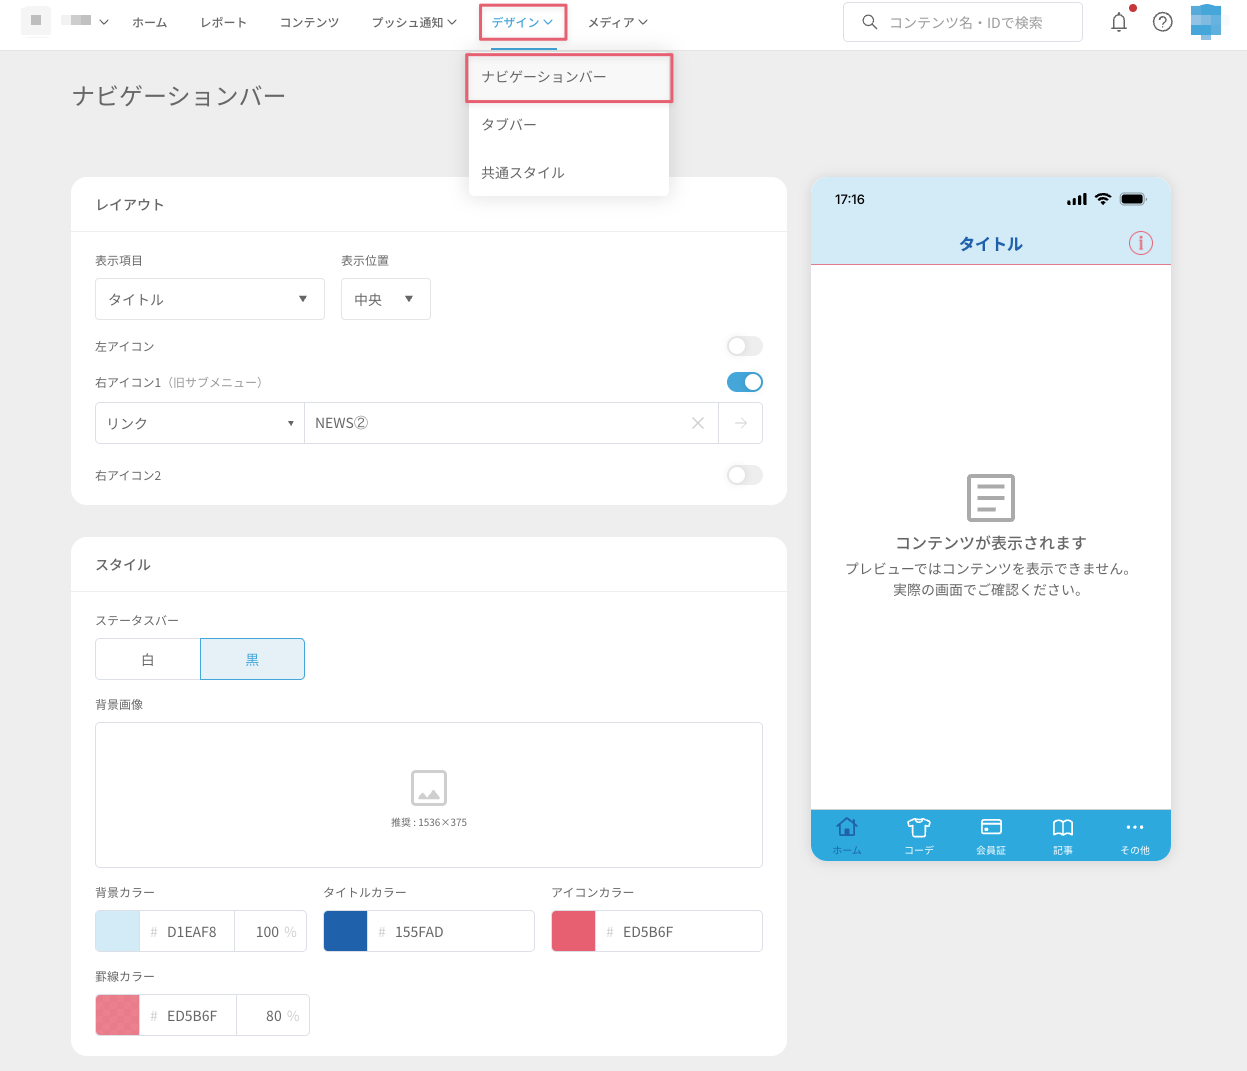The height and width of the screenshot is (1071, 1247).
Task: Click the document placeholder icon in the preview
Action: tap(991, 498)
